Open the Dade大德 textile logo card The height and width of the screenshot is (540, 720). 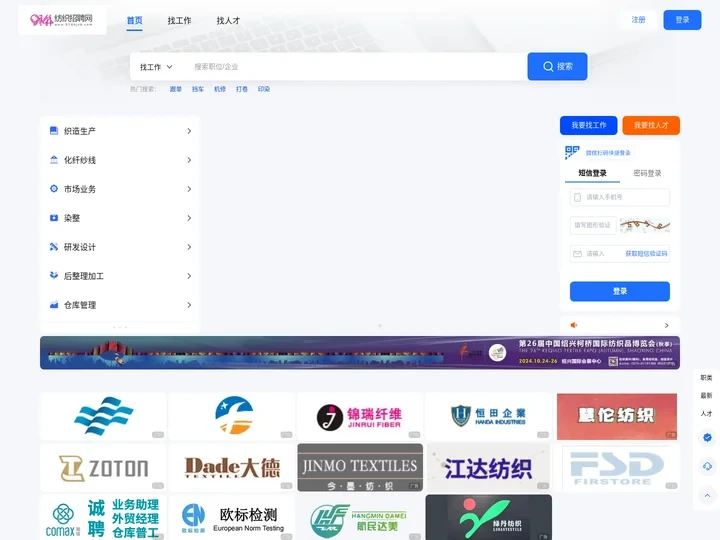tap(231, 467)
